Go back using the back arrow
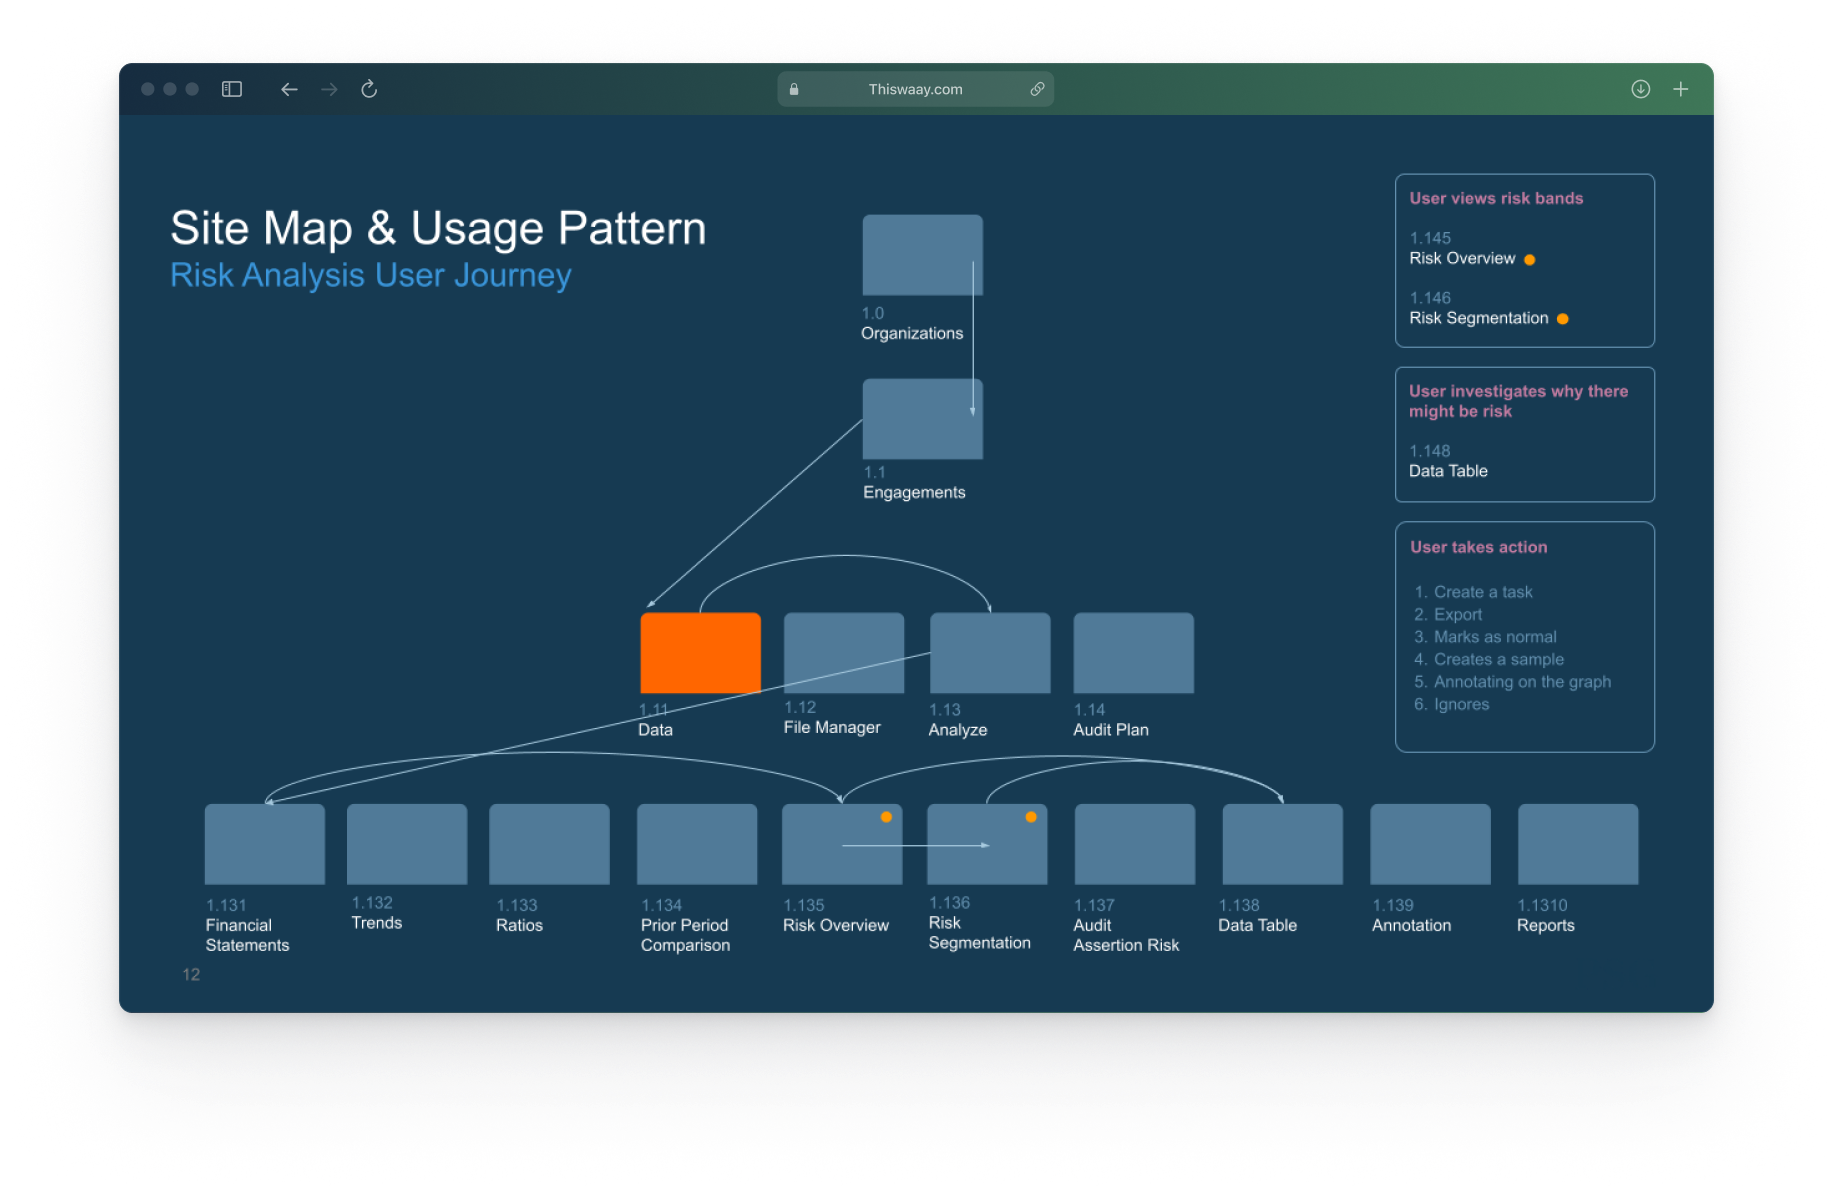 click(x=289, y=89)
